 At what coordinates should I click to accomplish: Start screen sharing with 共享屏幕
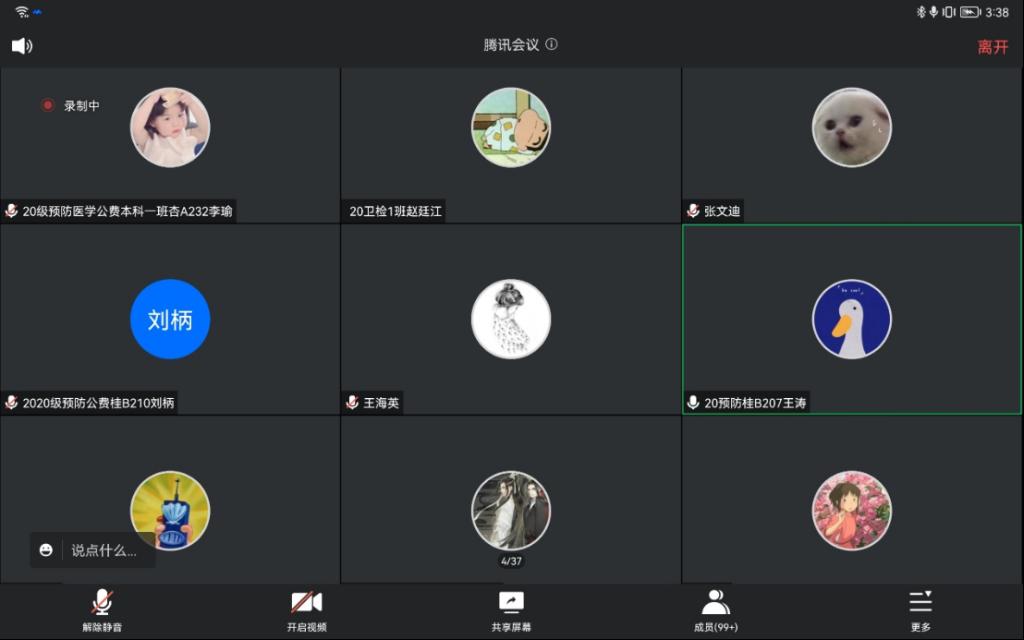[x=511, y=609]
